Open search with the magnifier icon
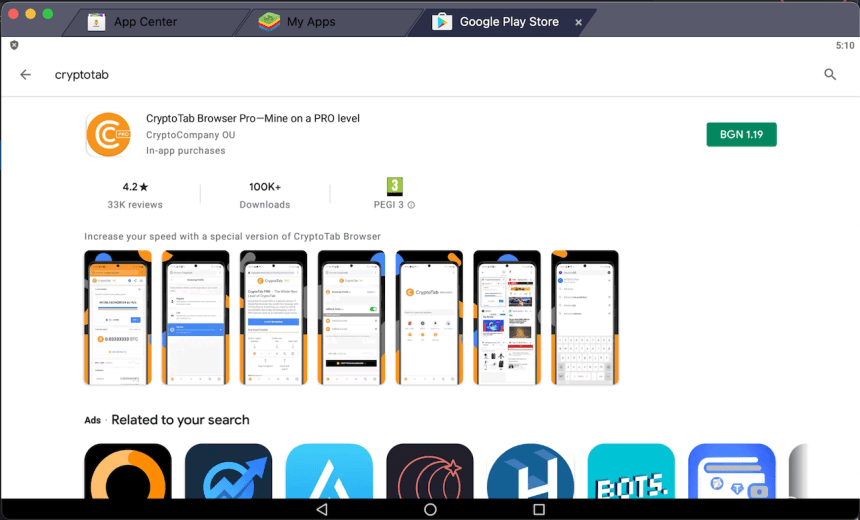The image size is (860, 520). click(830, 74)
